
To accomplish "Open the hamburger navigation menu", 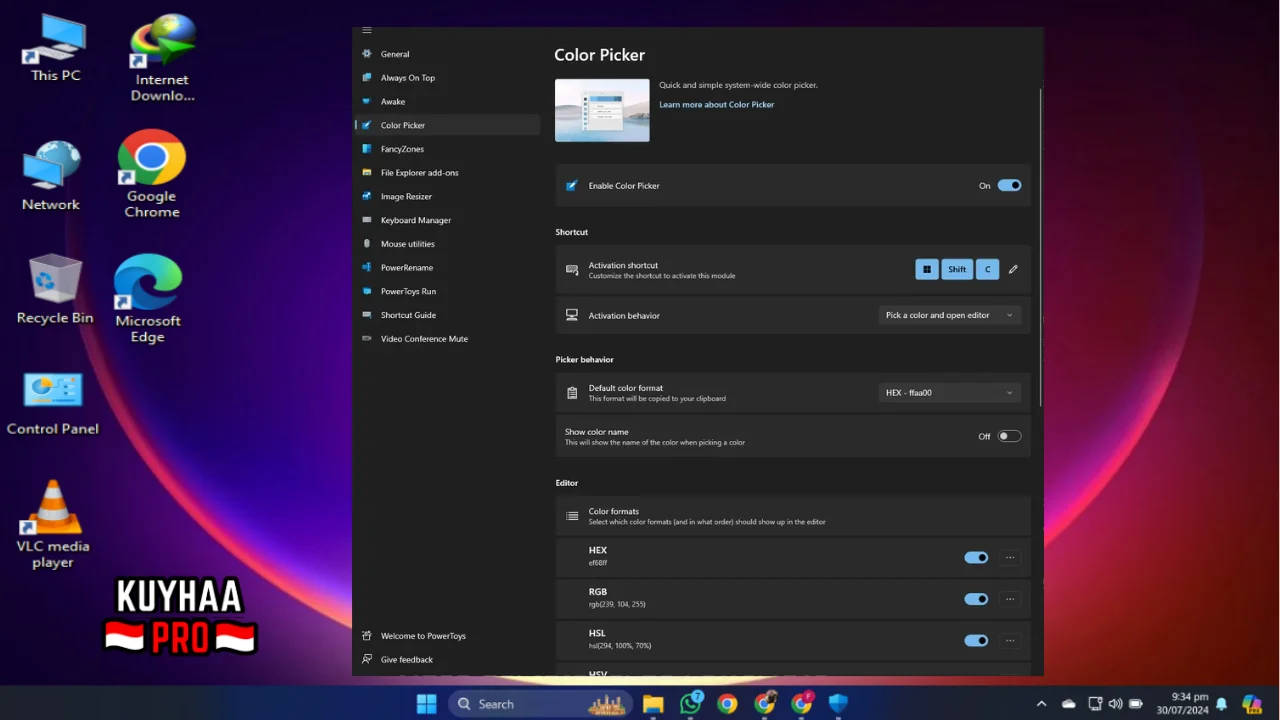I will [x=367, y=30].
